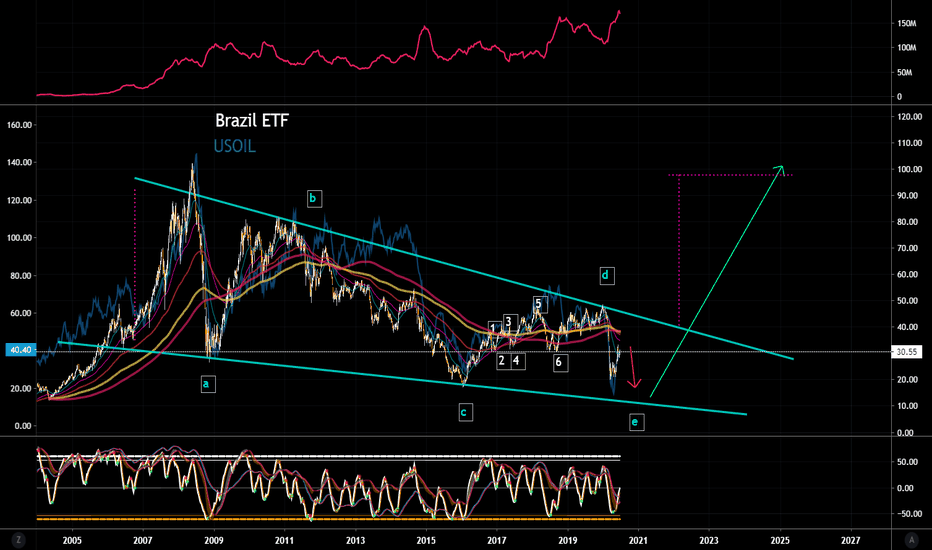Viewport: 932px width, 550px height.
Task: Click the red downward arrow near 2021
Action: (x=634, y=369)
